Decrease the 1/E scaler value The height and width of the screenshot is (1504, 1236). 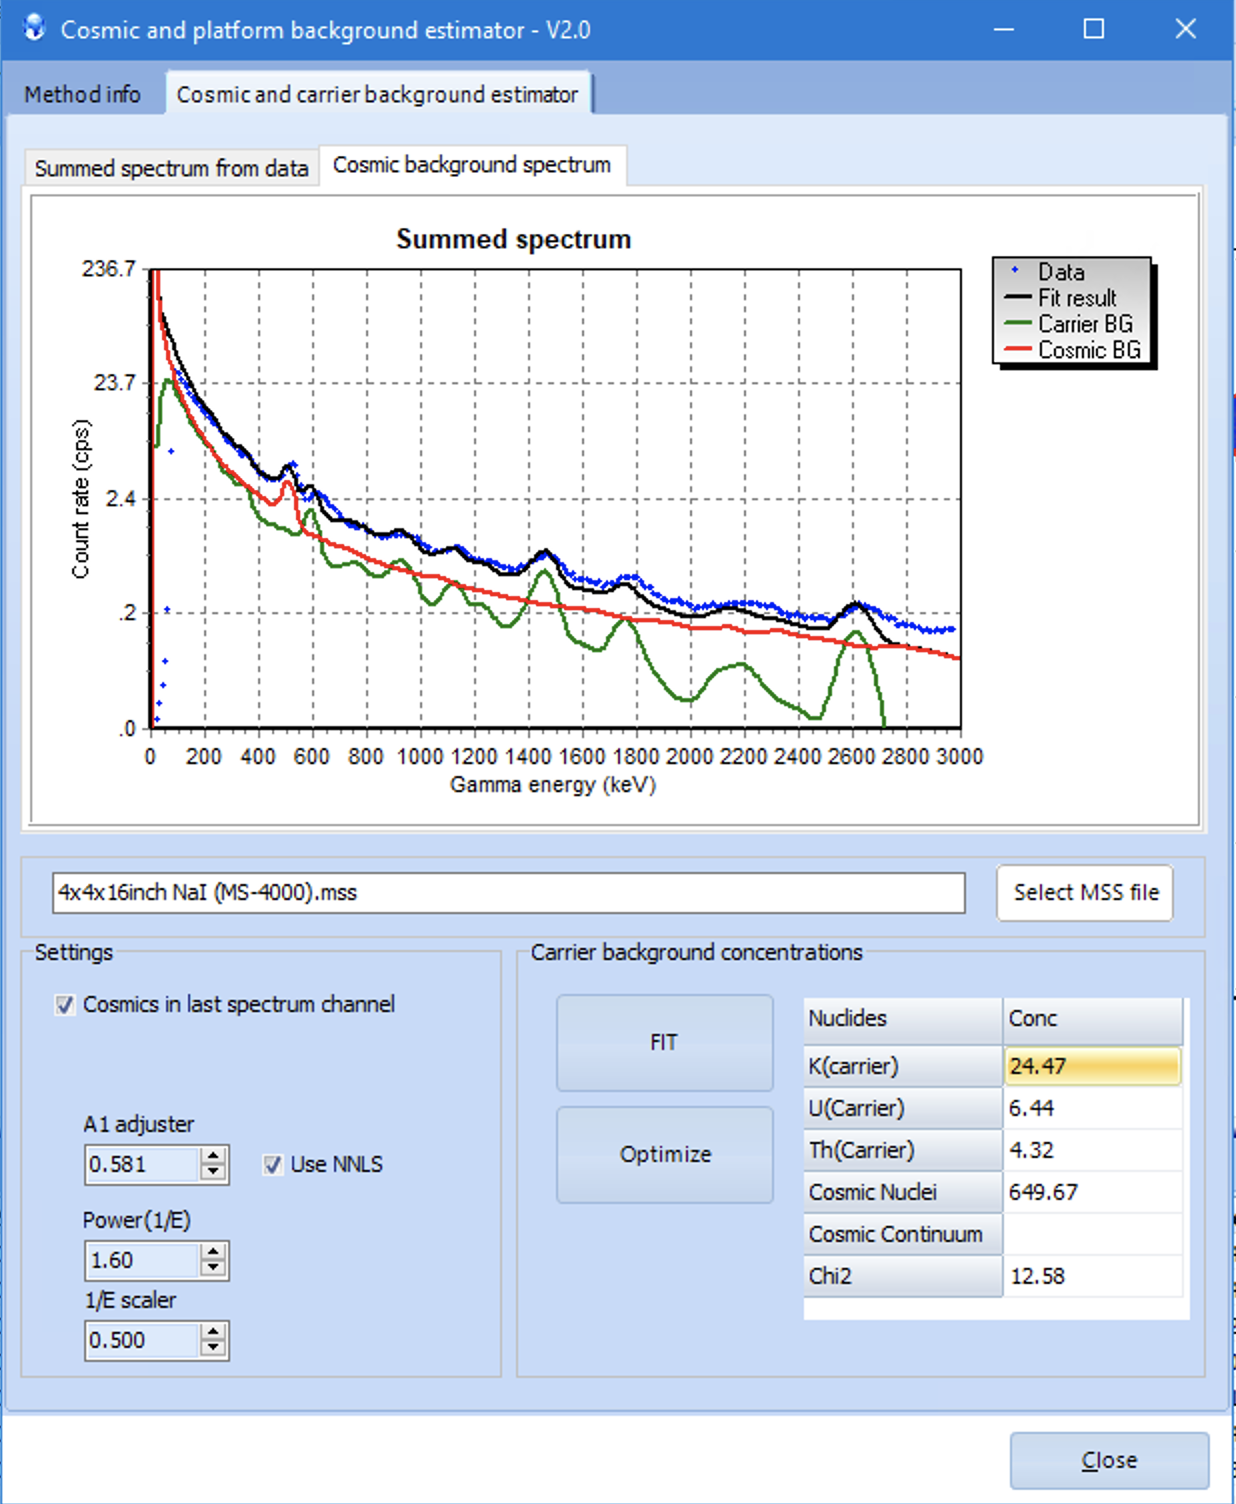pyautogui.click(x=213, y=1349)
